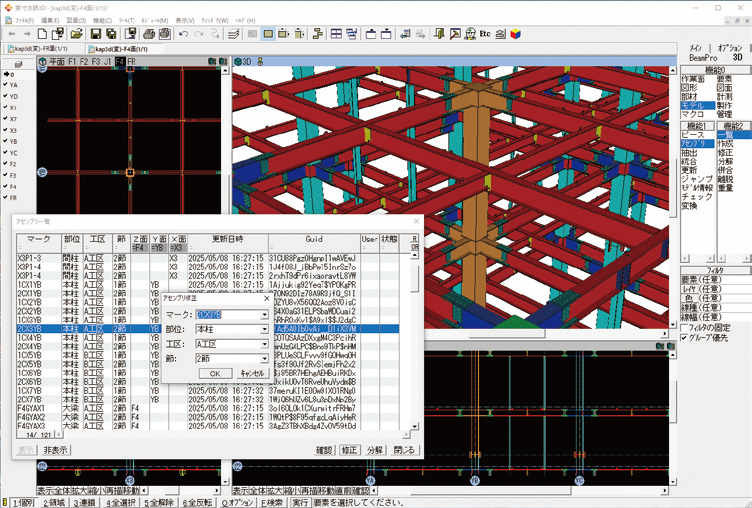The image size is (752, 508).
Task: Expand the 節 dropdown in the dialog
Action: pos(264,358)
